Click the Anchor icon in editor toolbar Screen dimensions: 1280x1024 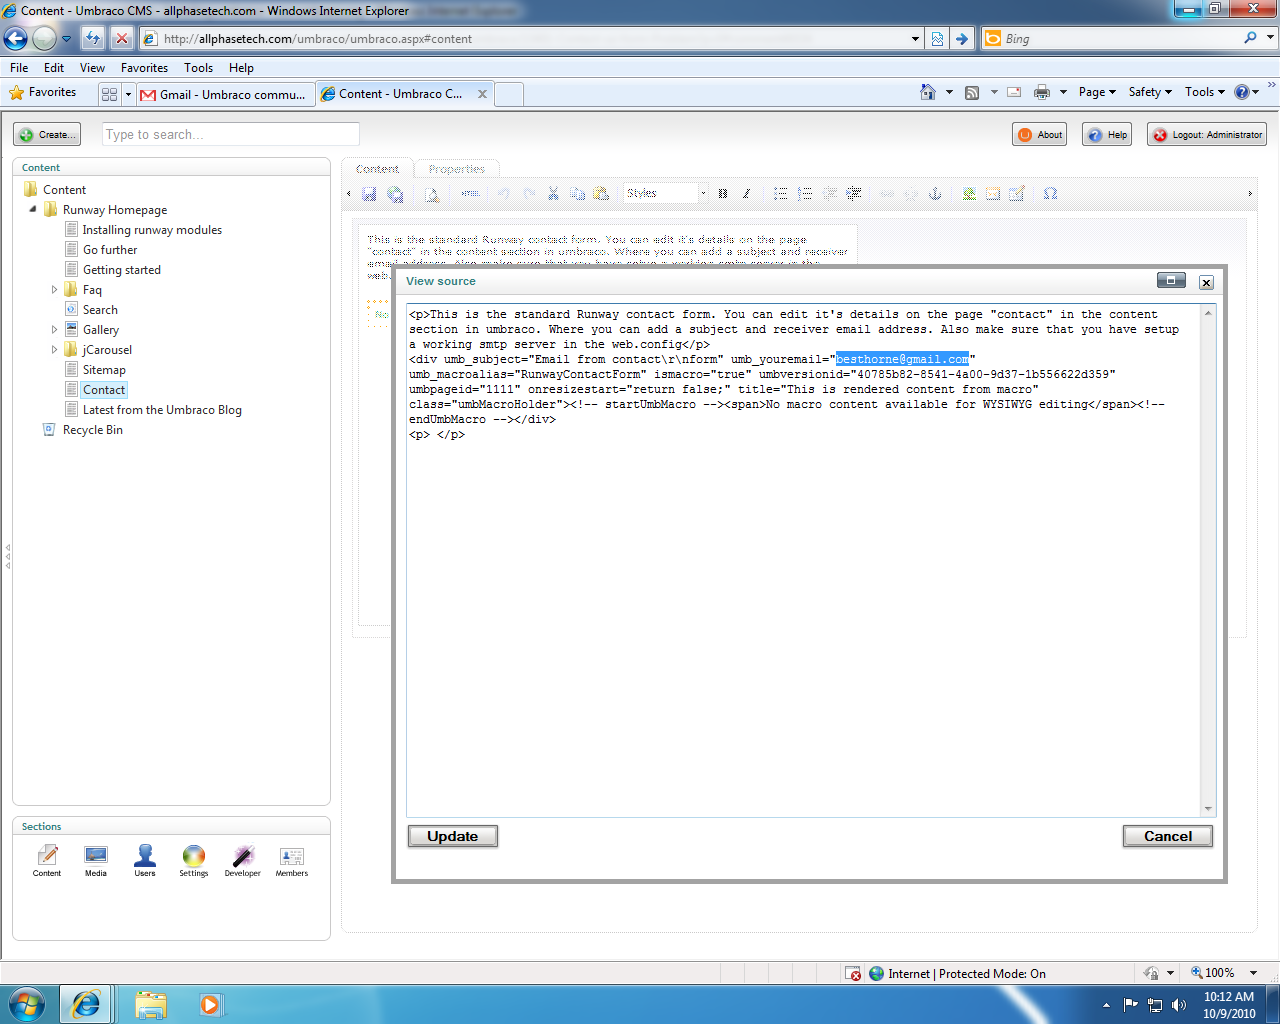pos(935,194)
